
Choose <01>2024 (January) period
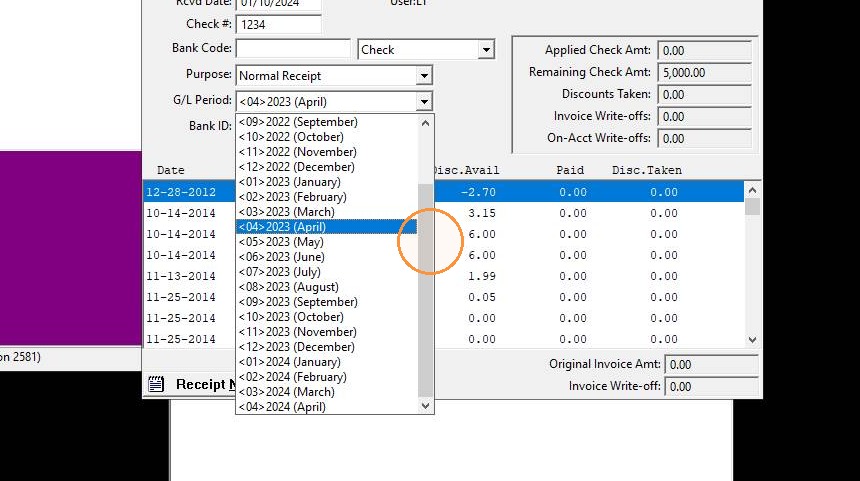click(327, 362)
